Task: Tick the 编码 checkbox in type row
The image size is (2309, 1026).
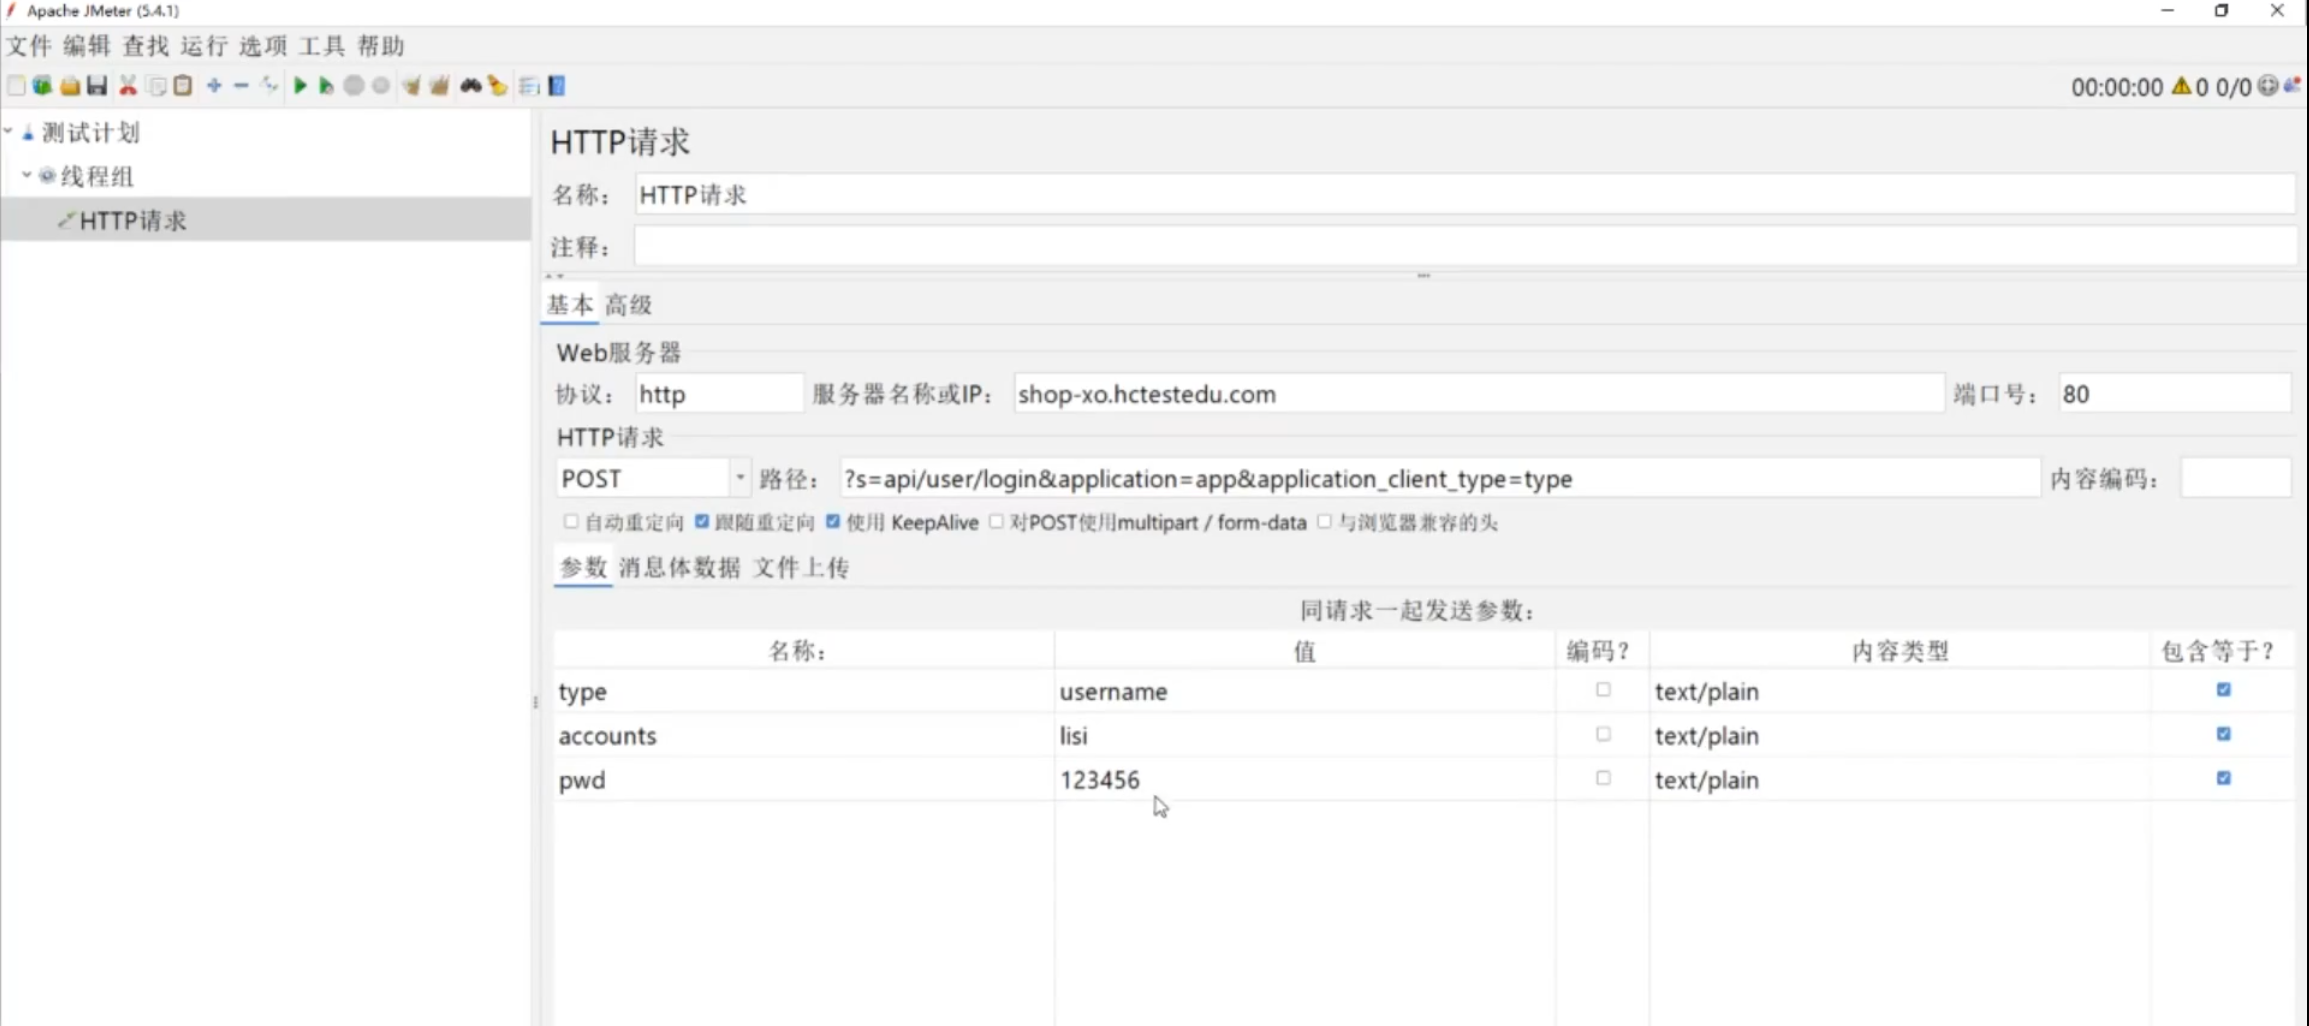Action: coord(1603,690)
